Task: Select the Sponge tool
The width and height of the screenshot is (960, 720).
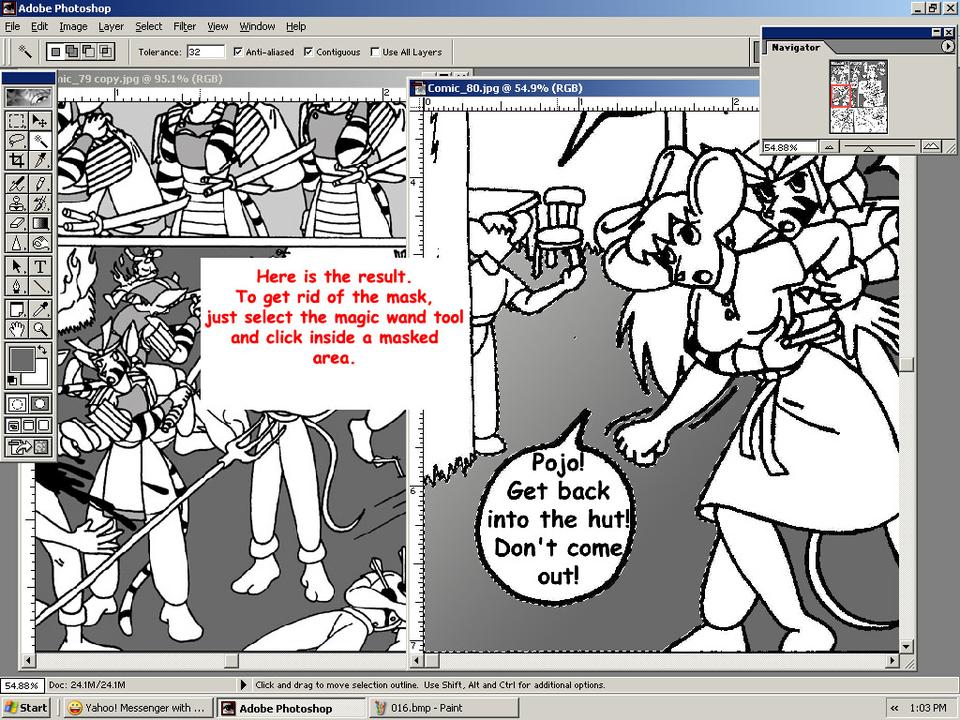Action: [40, 243]
